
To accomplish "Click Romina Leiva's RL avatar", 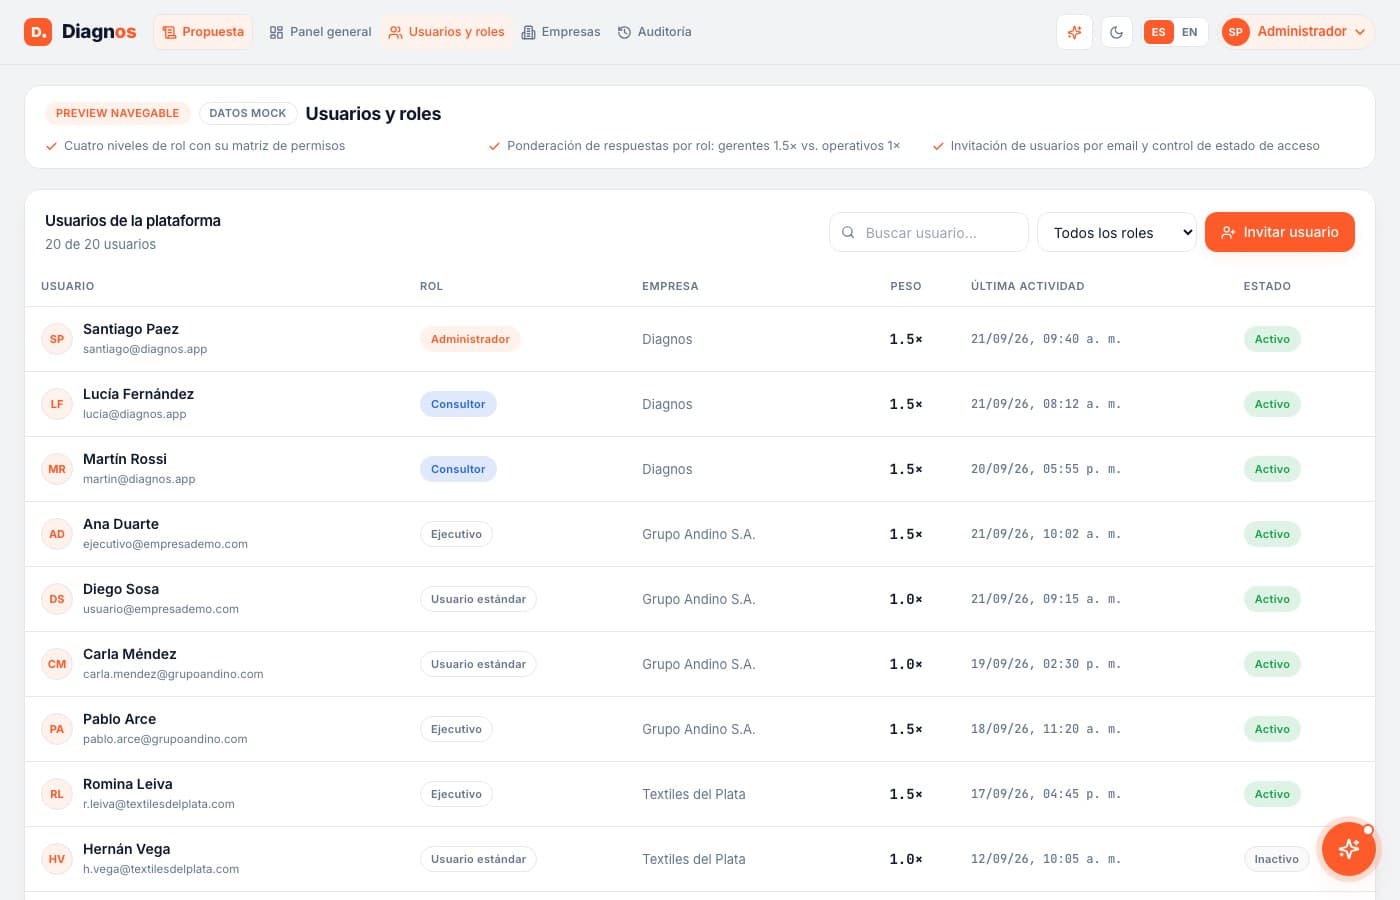I will point(57,794).
